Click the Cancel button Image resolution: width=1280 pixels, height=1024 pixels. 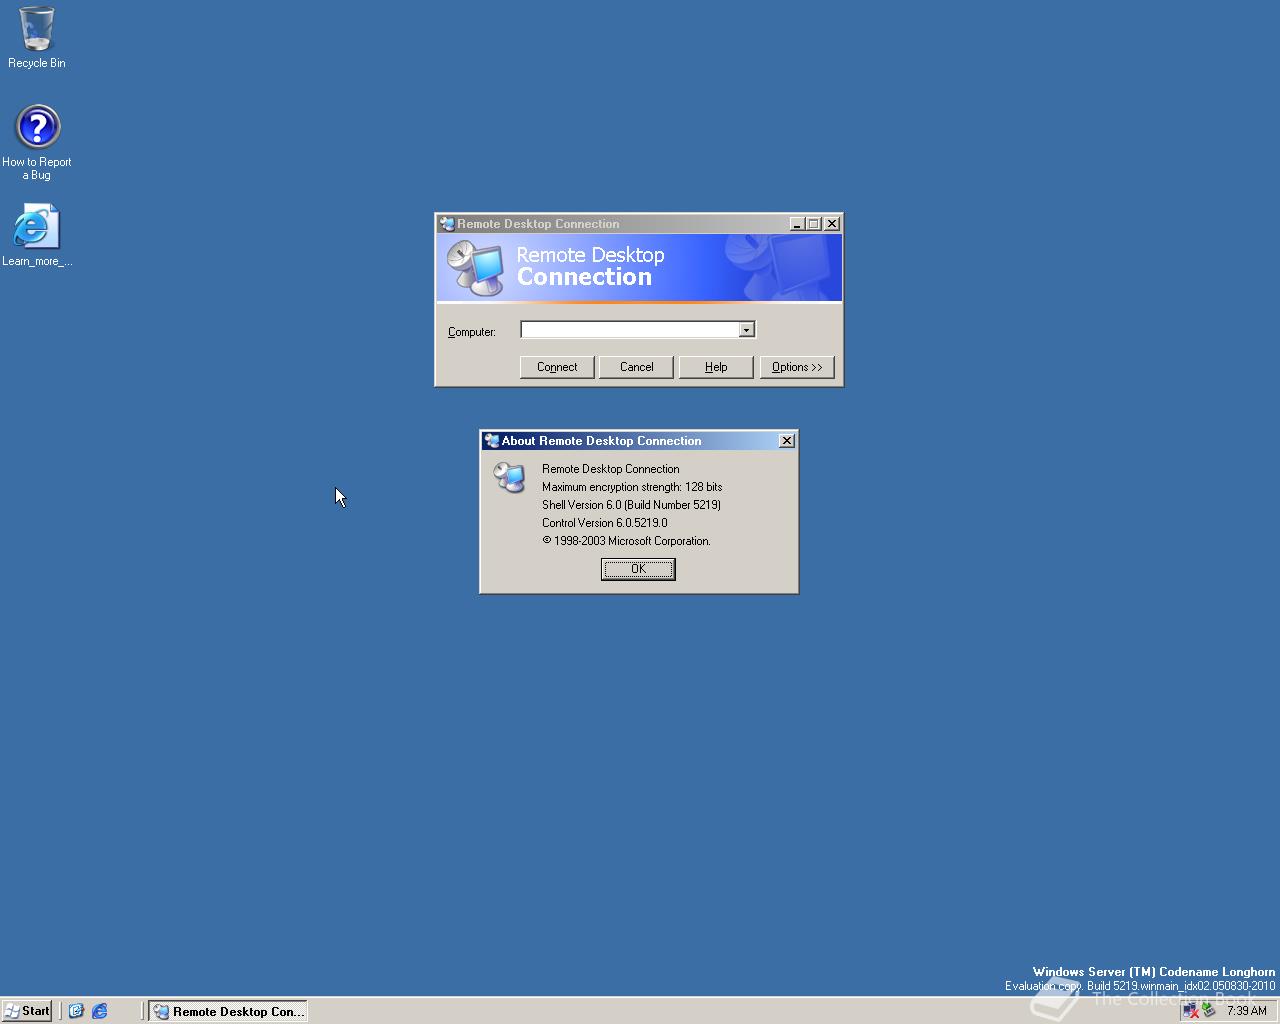tap(636, 367)
